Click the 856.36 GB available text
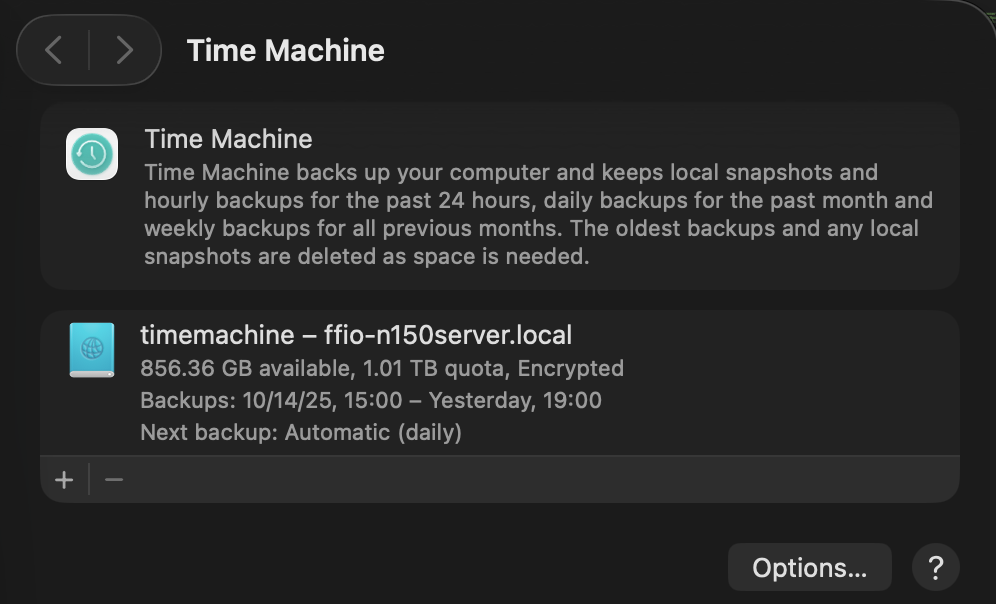Image resolution: width=996 pixels, height=604 pixels. click(x=244, y=368)
